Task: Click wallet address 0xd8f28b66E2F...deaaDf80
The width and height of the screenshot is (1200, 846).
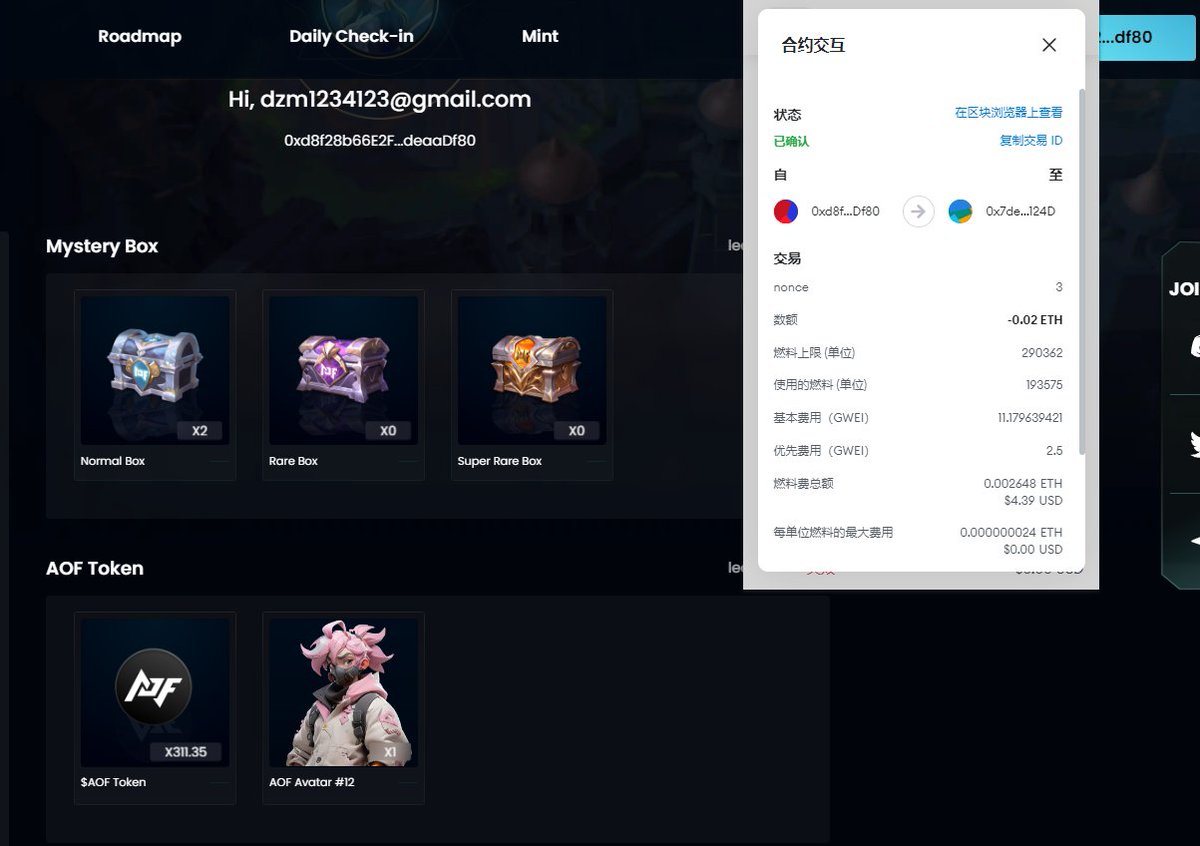Action: click(380, 140)
